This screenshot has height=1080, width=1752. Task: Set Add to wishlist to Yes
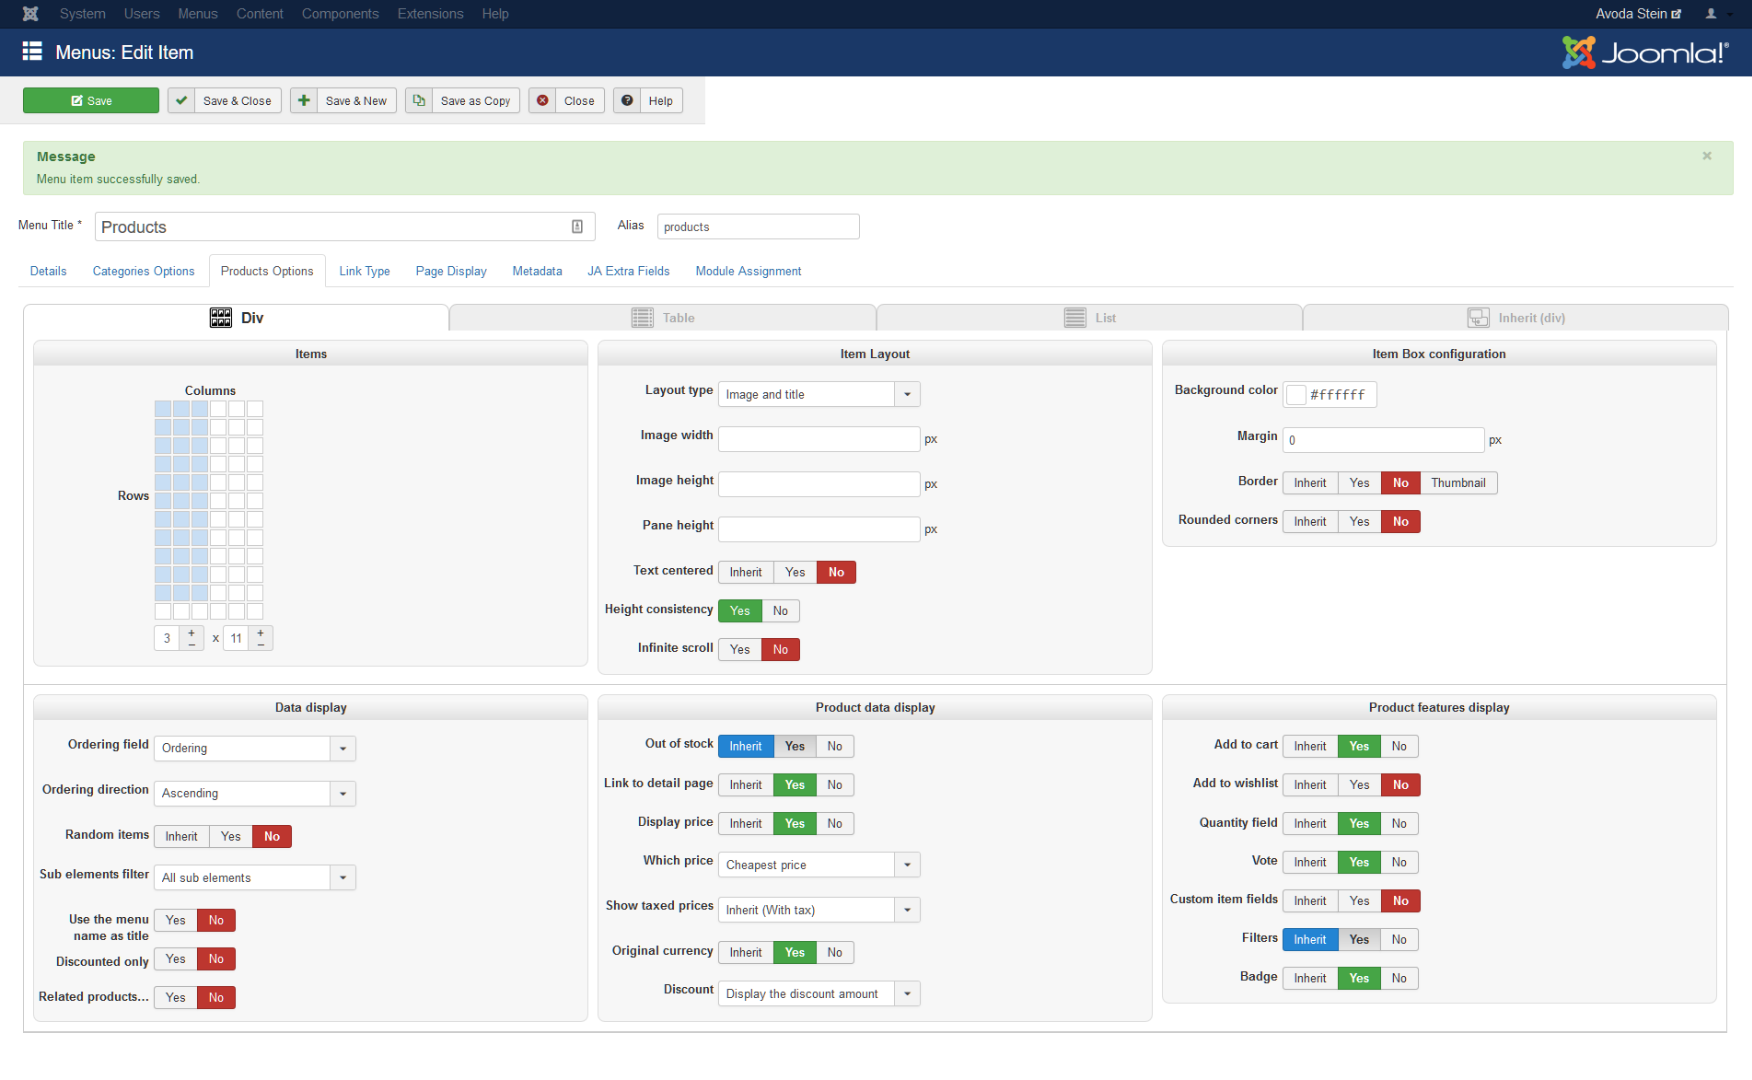tap(1359, 785)
